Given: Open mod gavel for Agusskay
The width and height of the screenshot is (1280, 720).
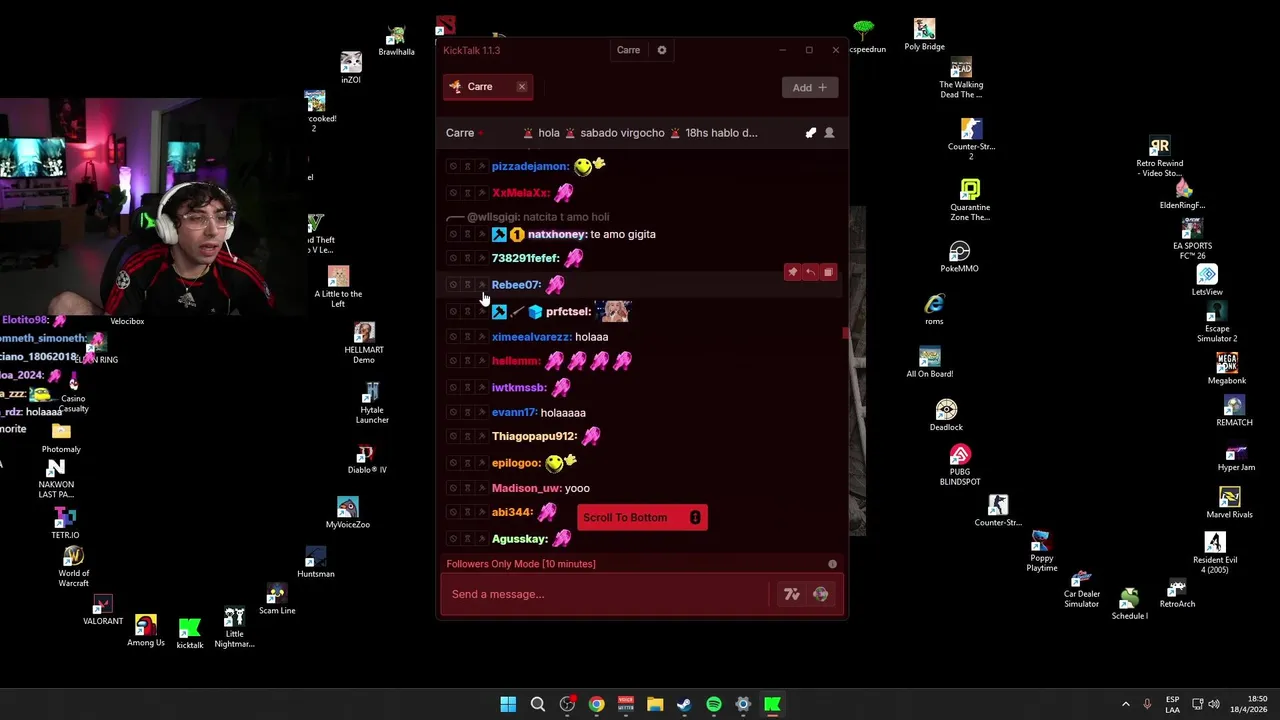Looking at the screenshot, I should coord(481,540).
